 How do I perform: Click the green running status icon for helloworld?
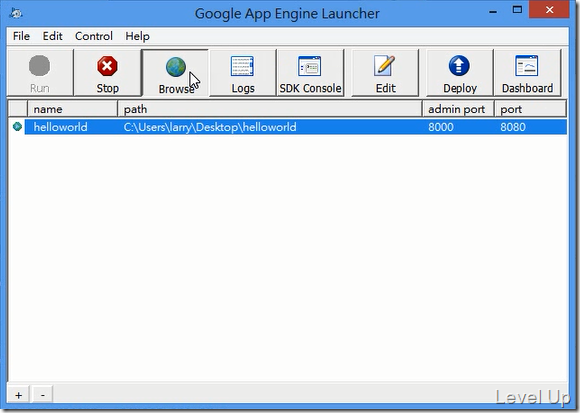[x=17, y=127]
